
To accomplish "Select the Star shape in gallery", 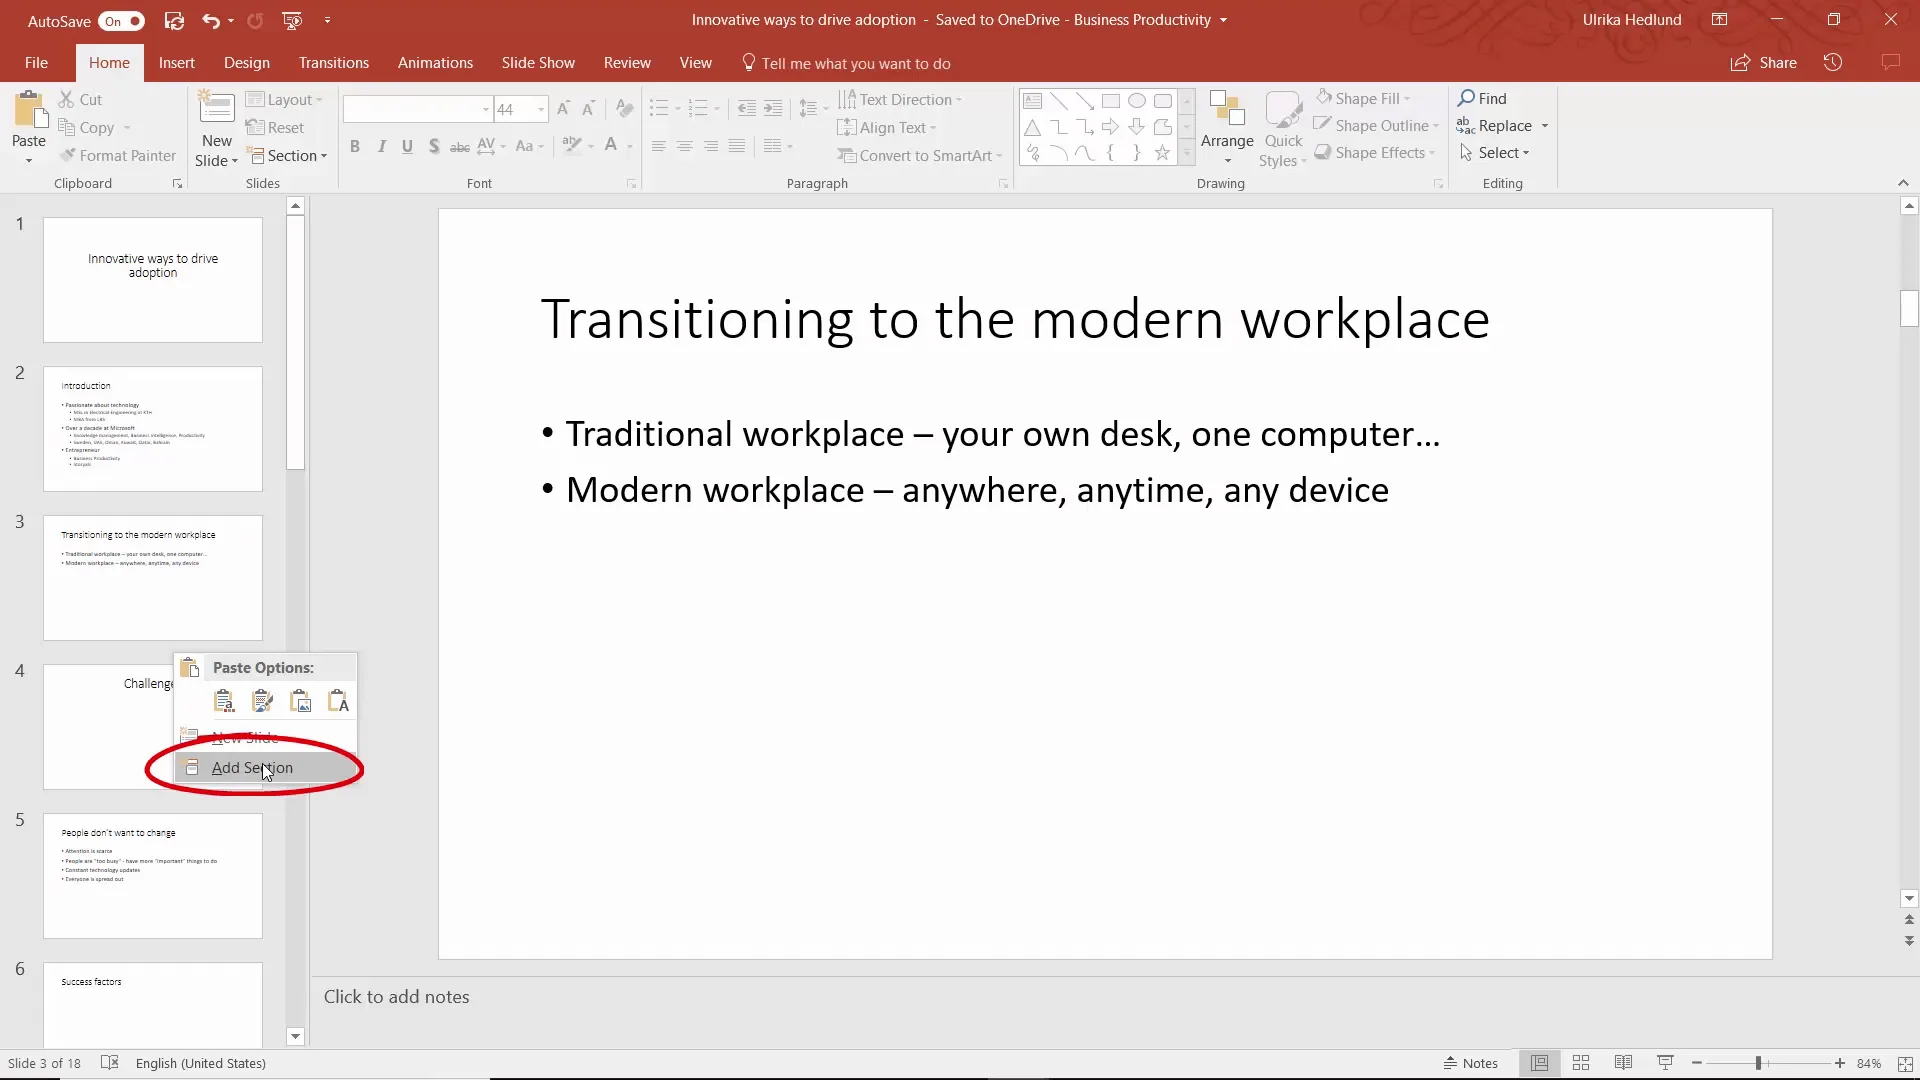I will (1162, 153).
